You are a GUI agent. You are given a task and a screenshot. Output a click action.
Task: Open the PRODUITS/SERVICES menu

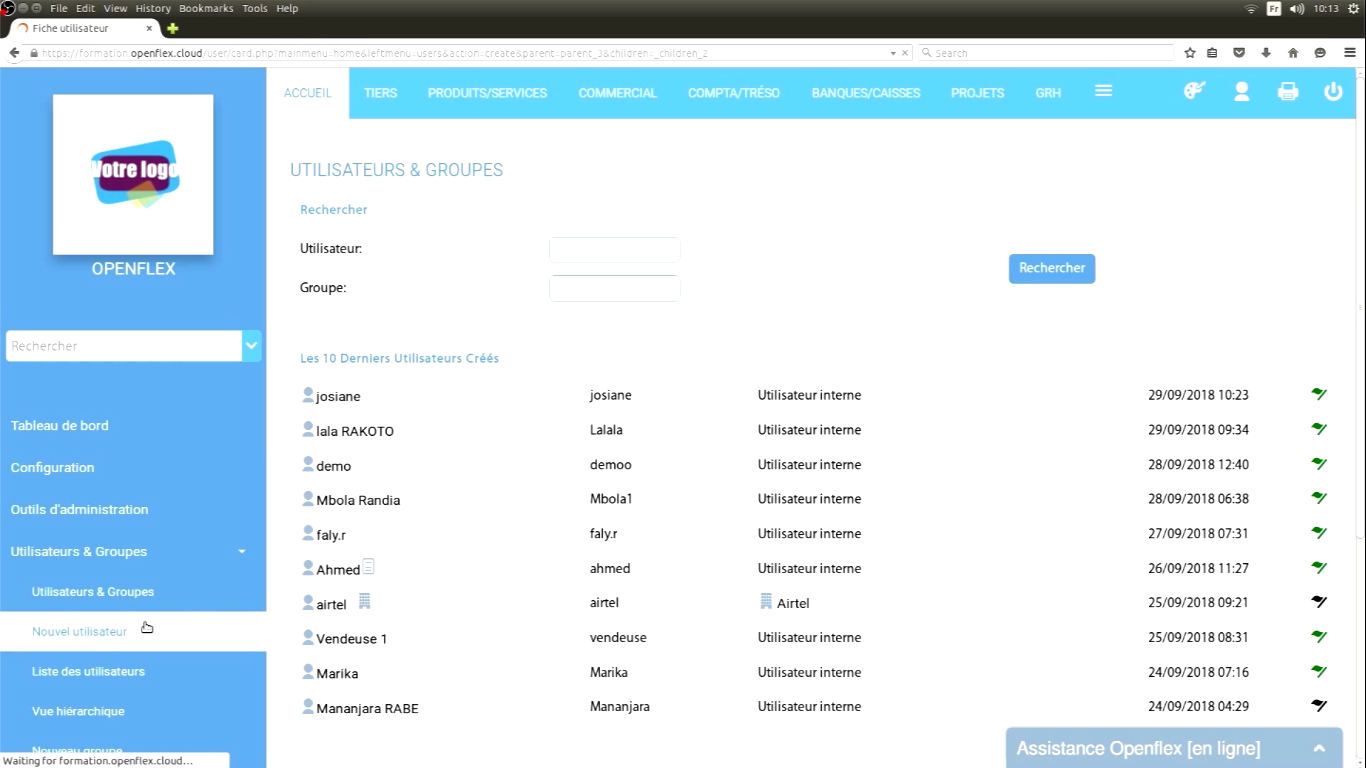coord(487,93)
